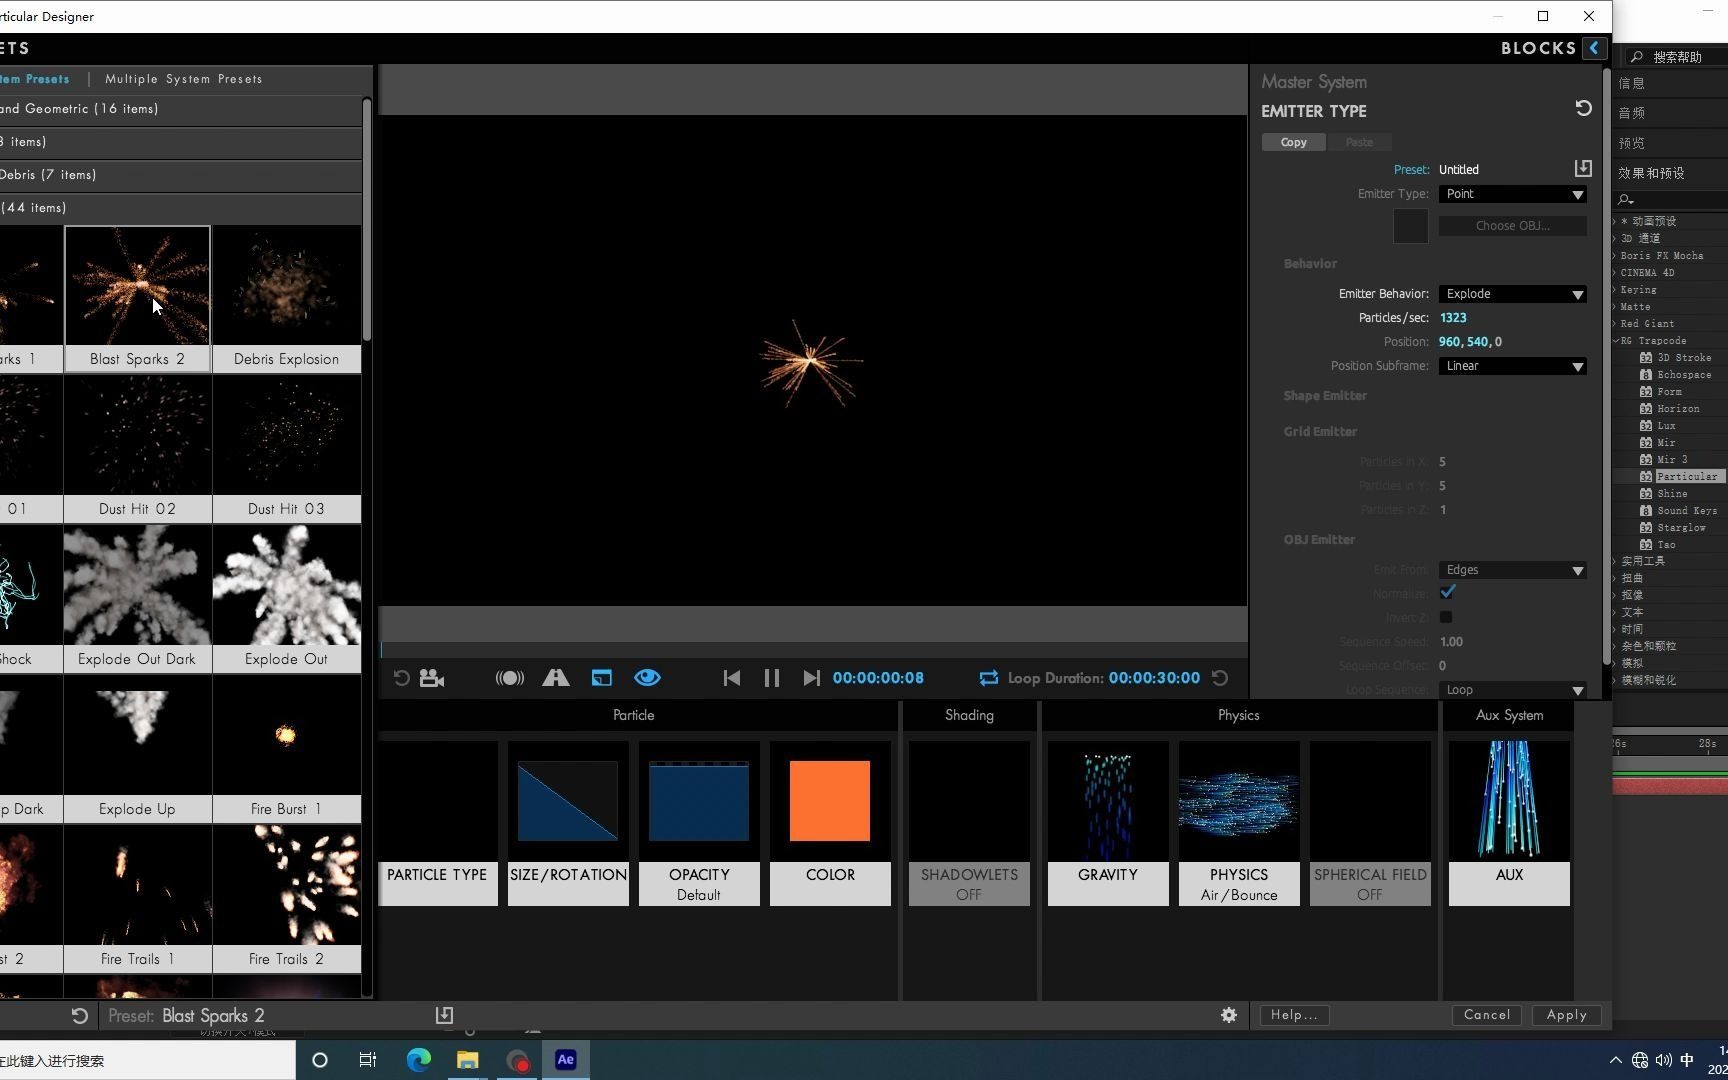1728x1080 pixels.
Task: Toggle the motion blur preview icon
Action: click(509, 678)
